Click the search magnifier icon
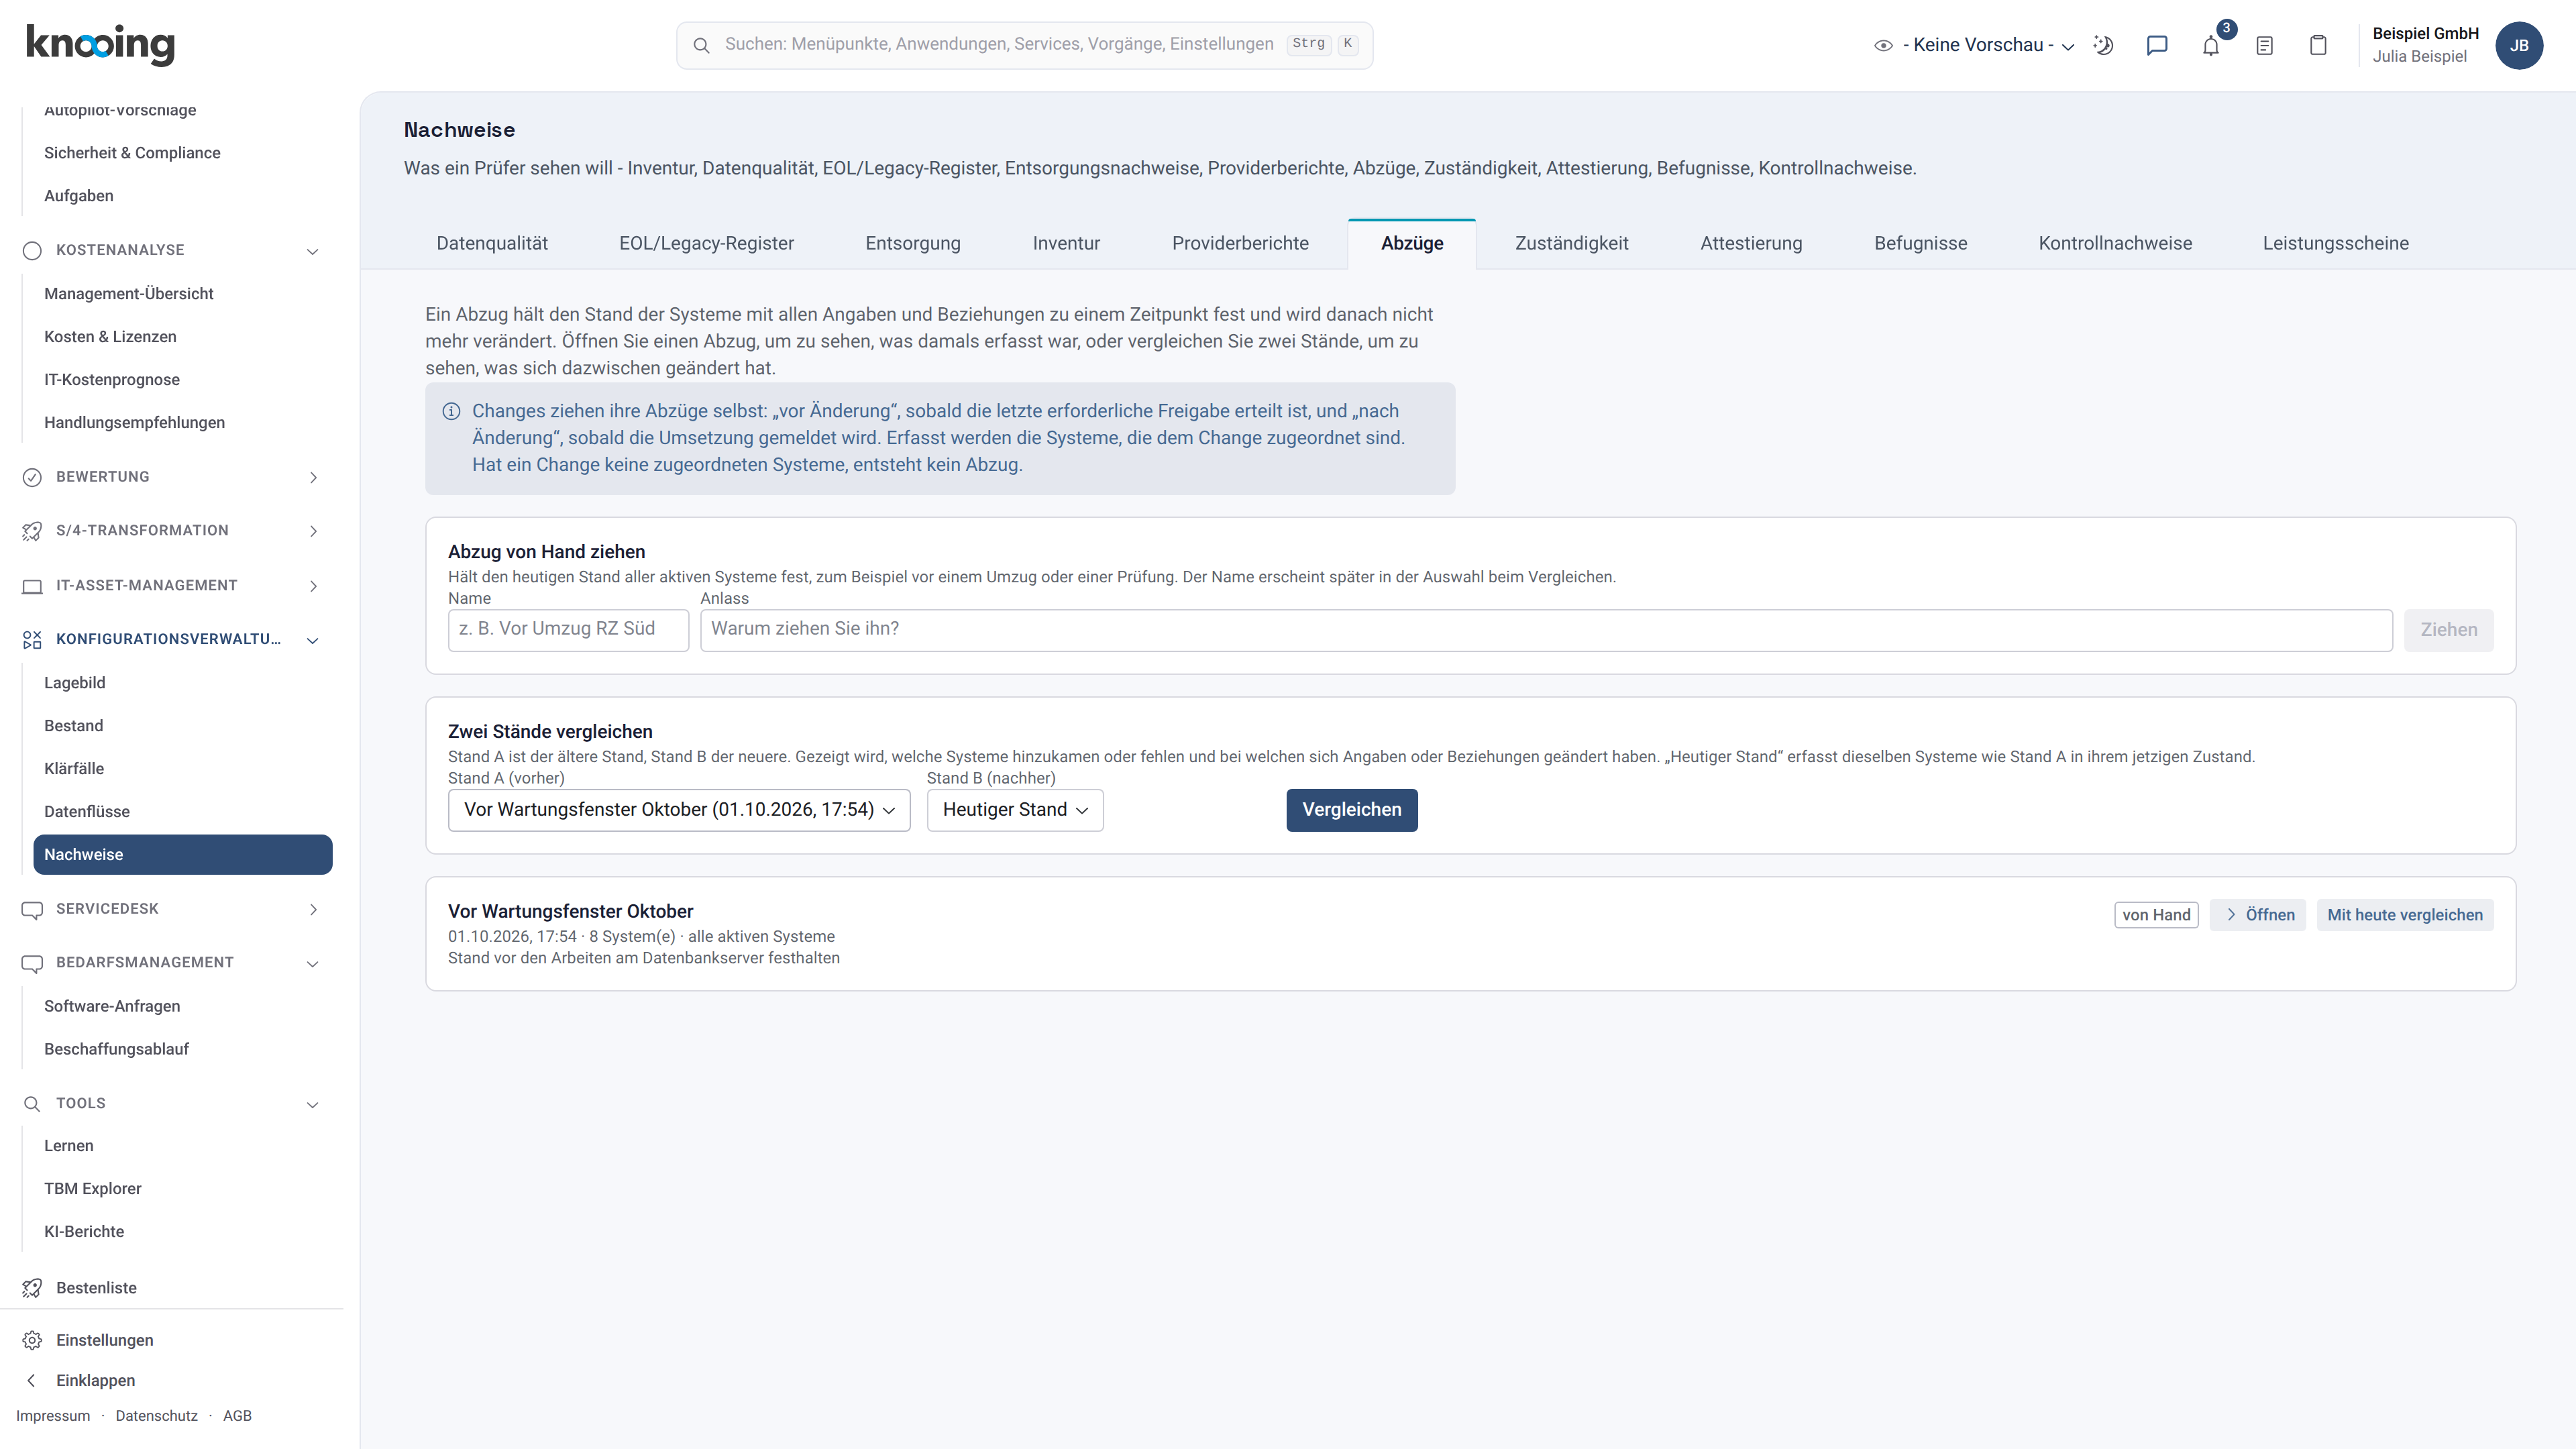This screenshot has width=2576, height=1449. (702, 45)
